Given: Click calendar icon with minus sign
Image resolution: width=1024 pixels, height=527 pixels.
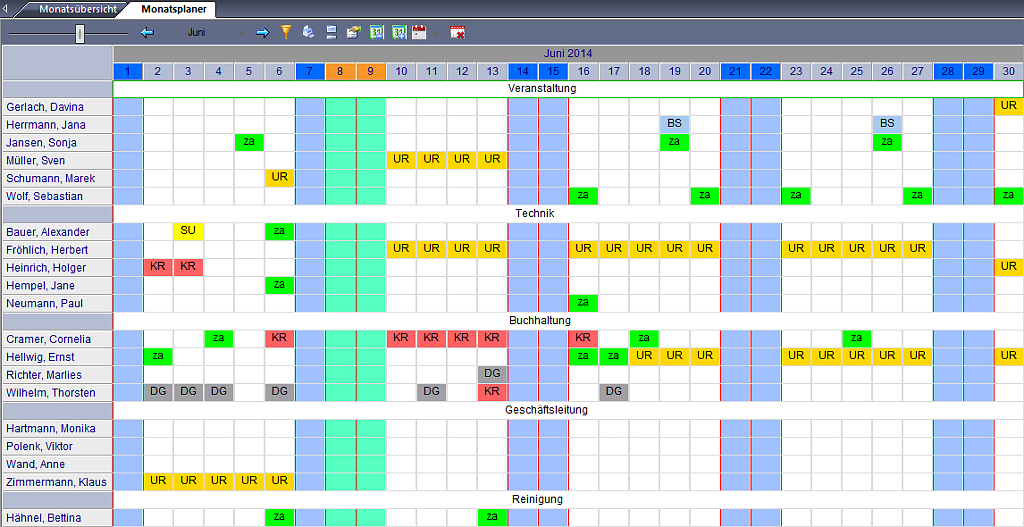Looking at the screenshot, I should coord(377,33).
